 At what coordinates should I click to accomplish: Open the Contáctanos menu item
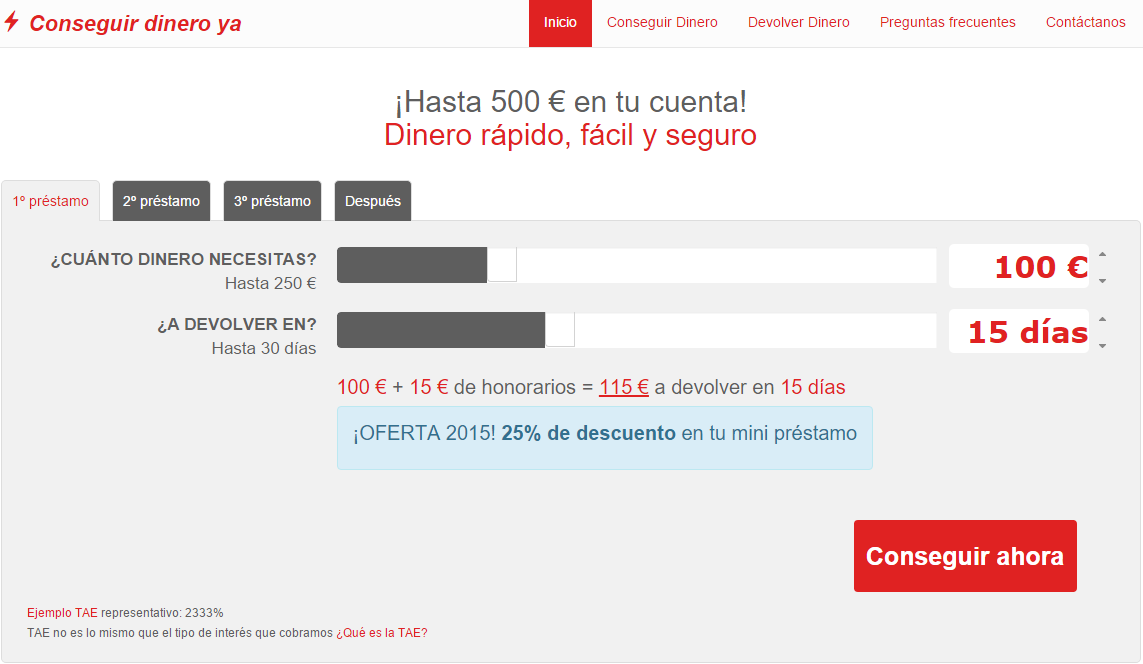[x=1085, y=23]
